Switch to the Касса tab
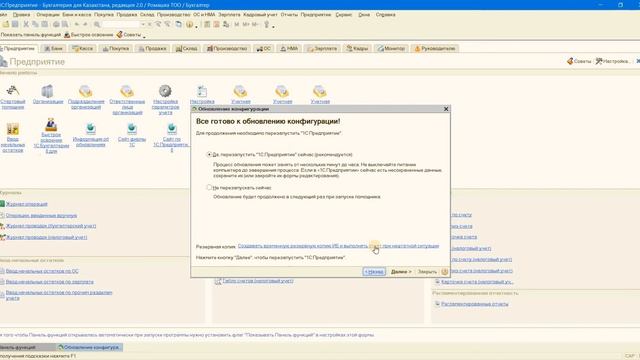The height and width of the screenshot is (360, 640). coord(83,49)
